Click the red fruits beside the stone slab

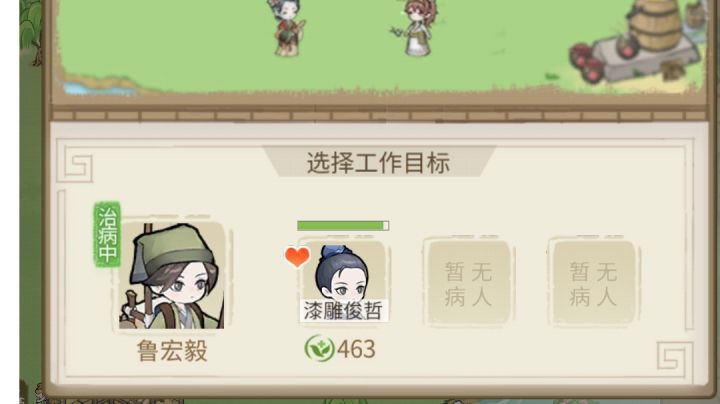click(x=587, y=63)
